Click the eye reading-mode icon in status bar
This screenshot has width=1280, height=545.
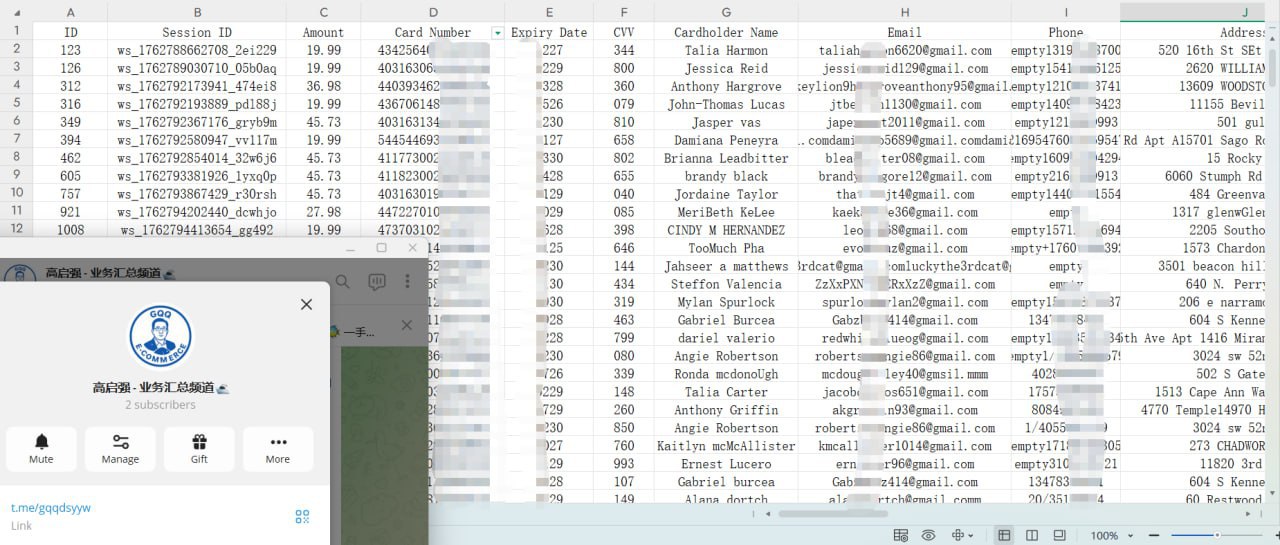click(x=929, y=536)
